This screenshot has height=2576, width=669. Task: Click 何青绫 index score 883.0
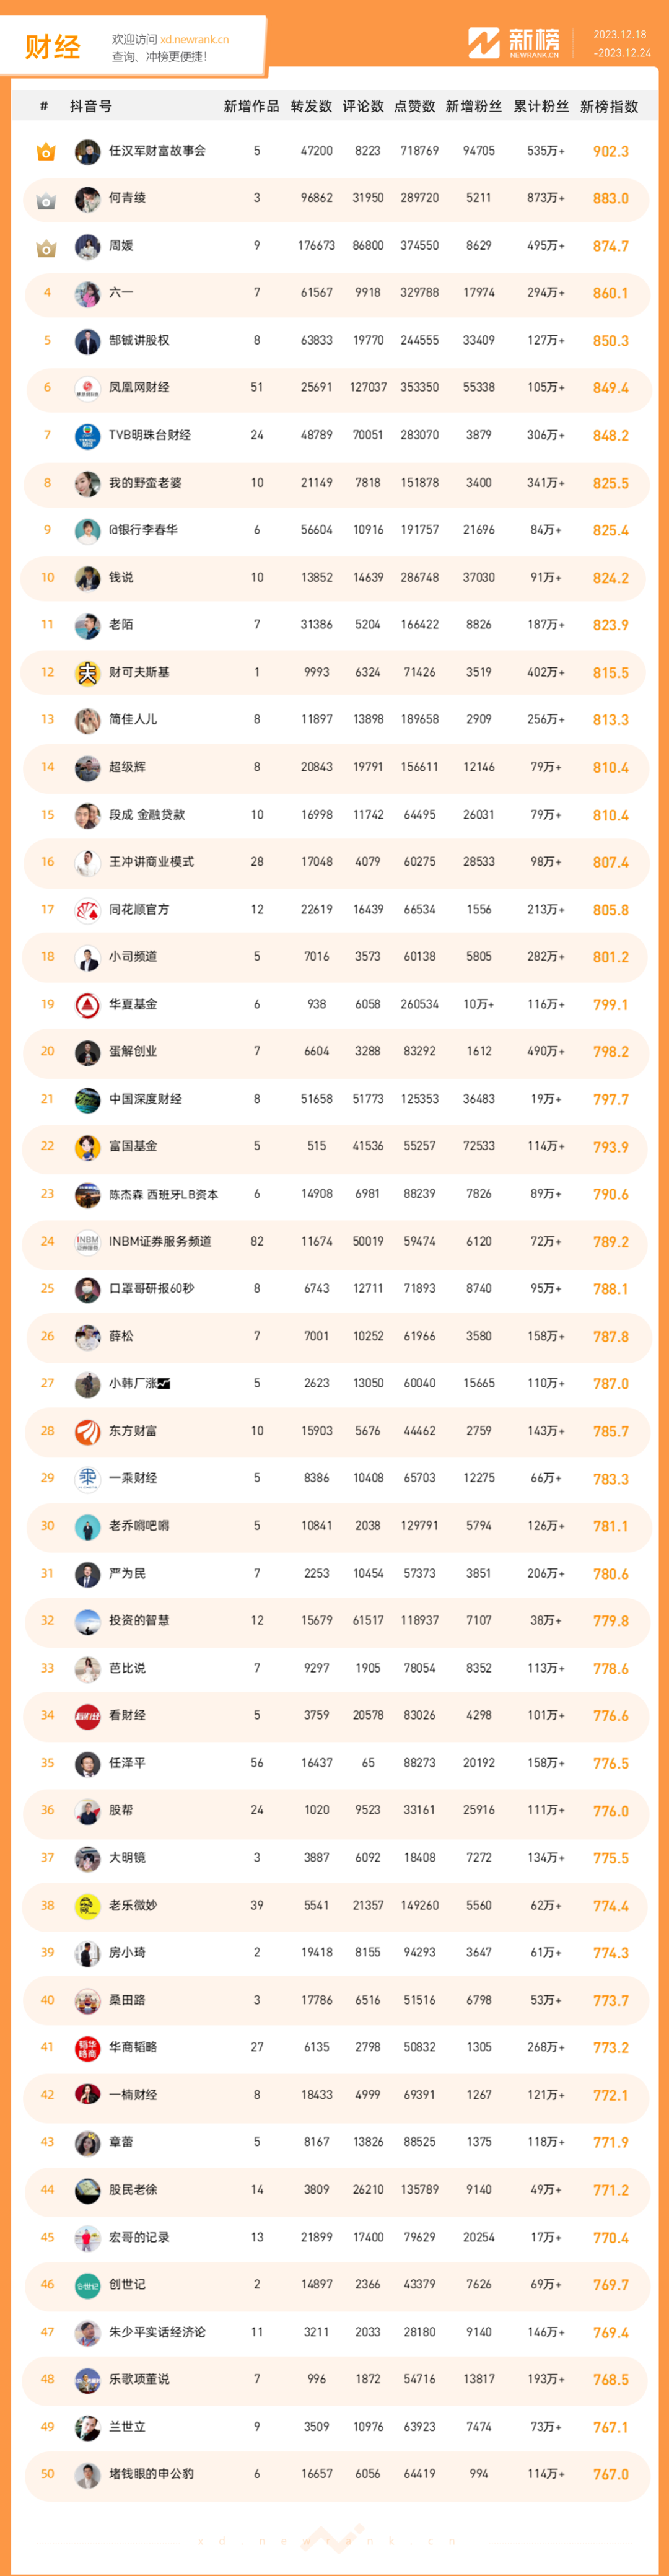(610, 199)
